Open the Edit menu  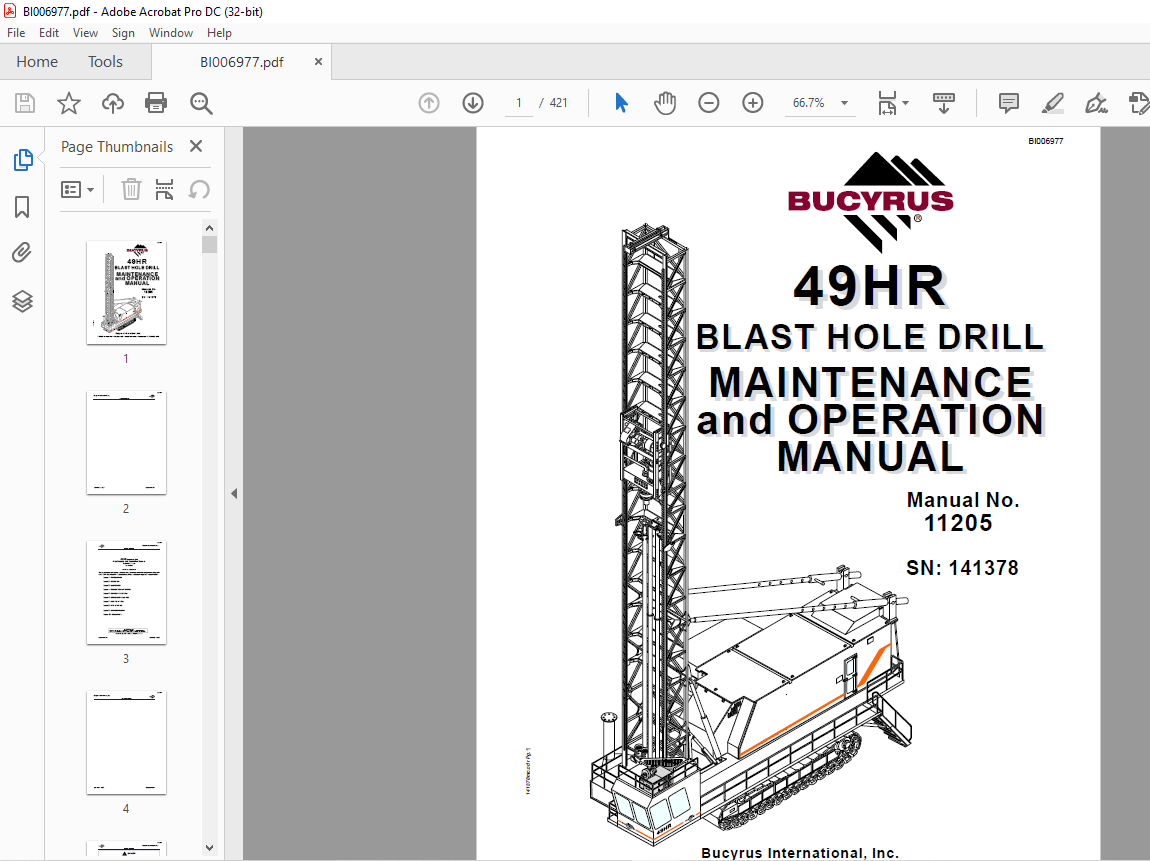click(x=49, y=33)
